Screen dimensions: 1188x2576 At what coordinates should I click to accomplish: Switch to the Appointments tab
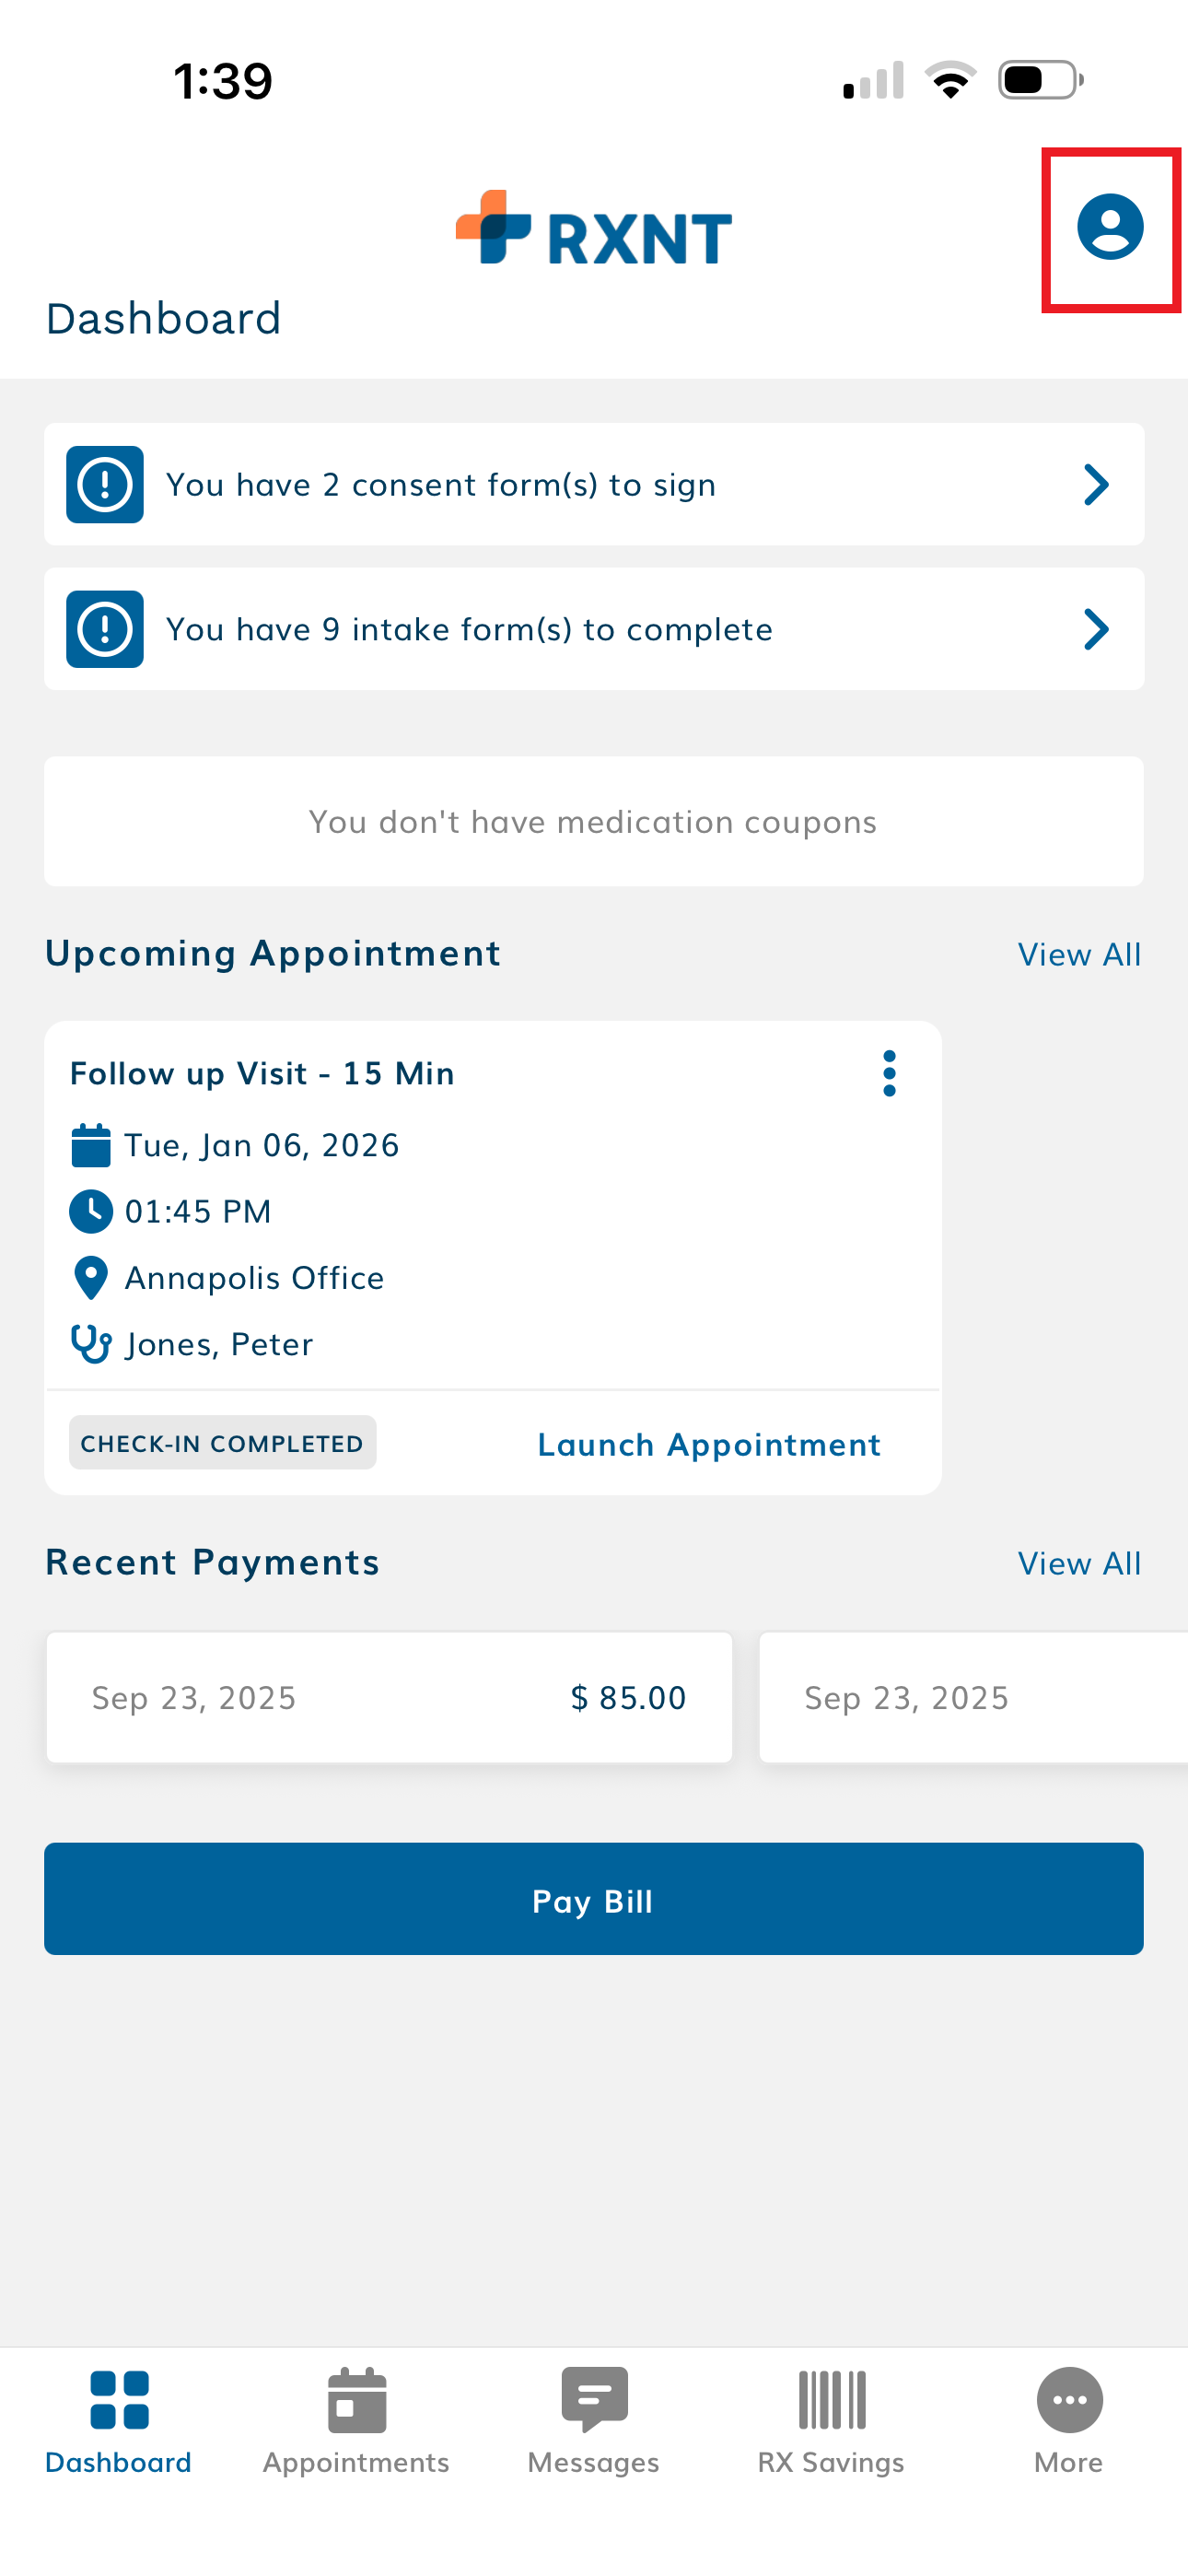pos(356,2420)
